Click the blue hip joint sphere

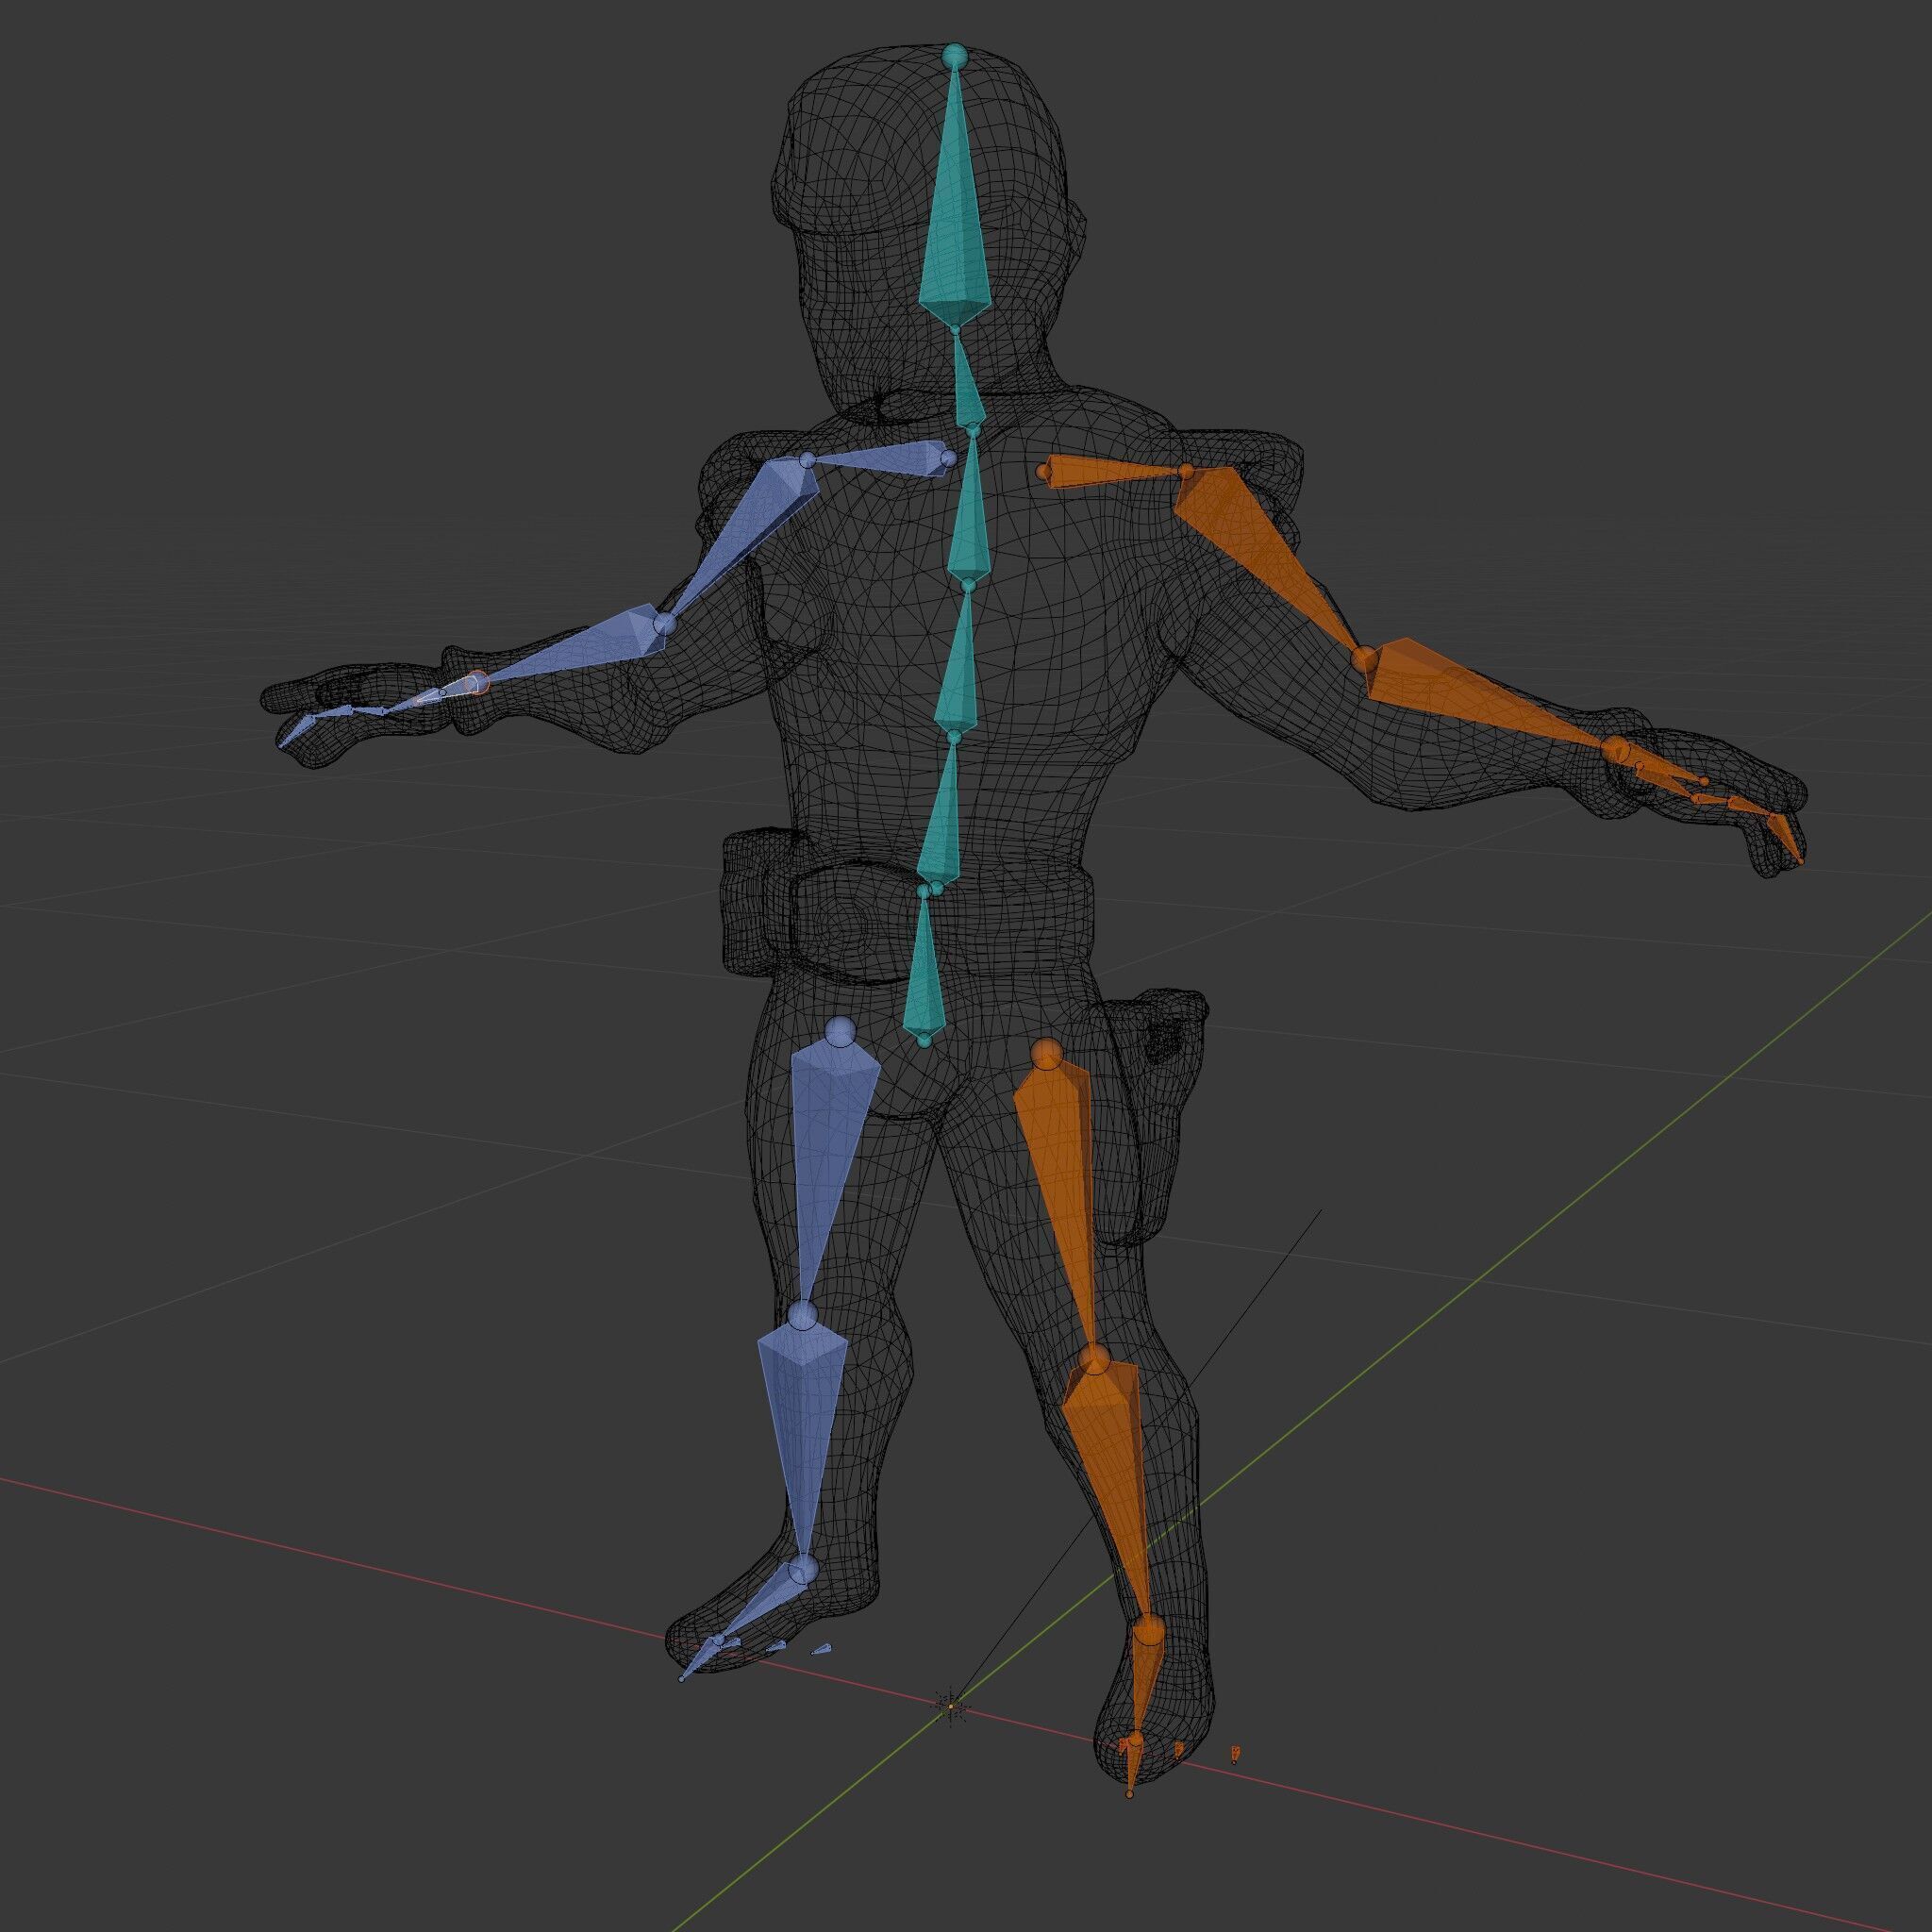[841, 1031]
